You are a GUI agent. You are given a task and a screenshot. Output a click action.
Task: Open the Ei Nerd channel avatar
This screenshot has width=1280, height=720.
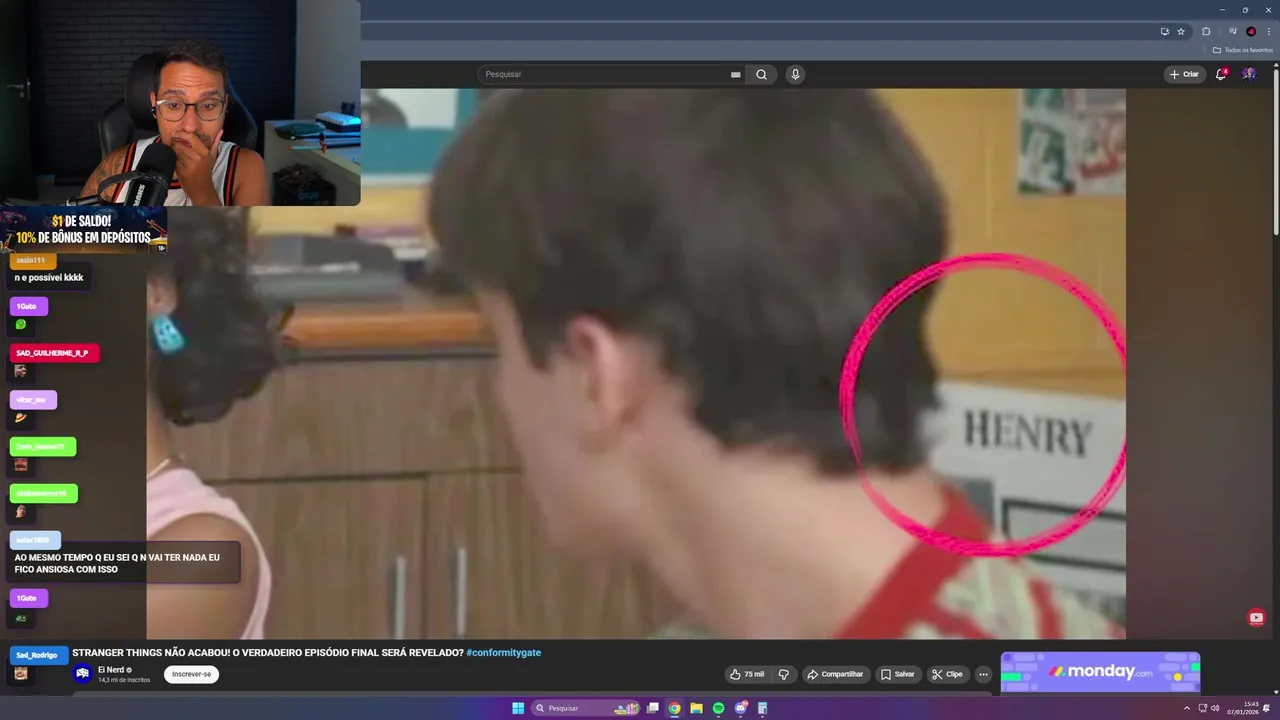point(83,674)
